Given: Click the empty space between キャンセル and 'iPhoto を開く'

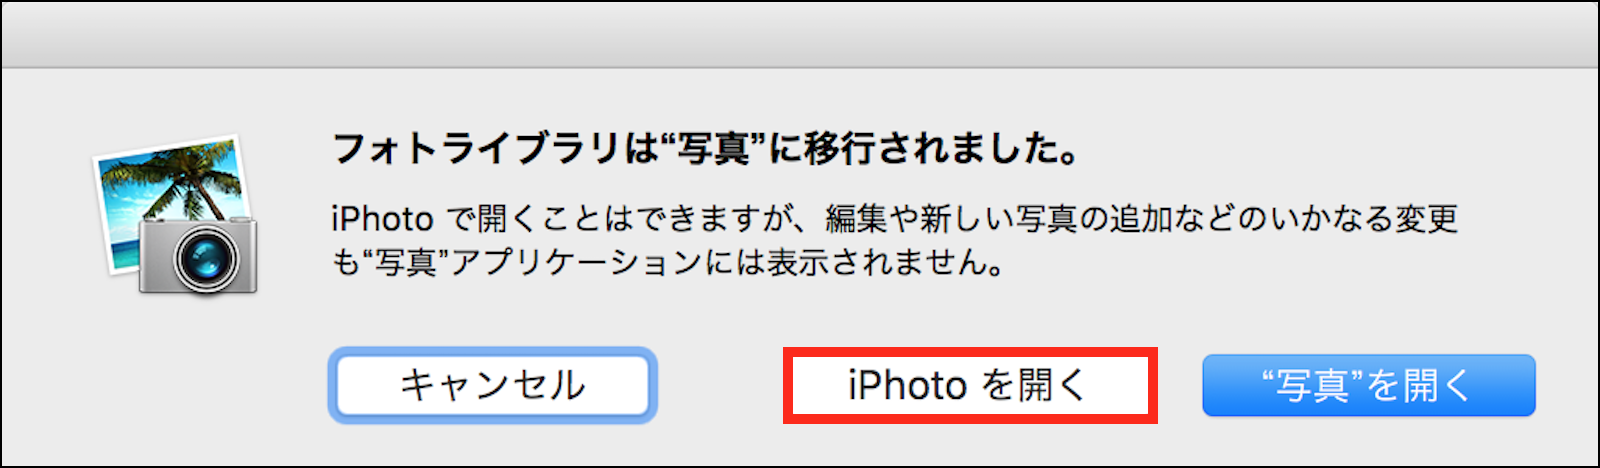Looking at the screenshot, I should tap(720, 385).
